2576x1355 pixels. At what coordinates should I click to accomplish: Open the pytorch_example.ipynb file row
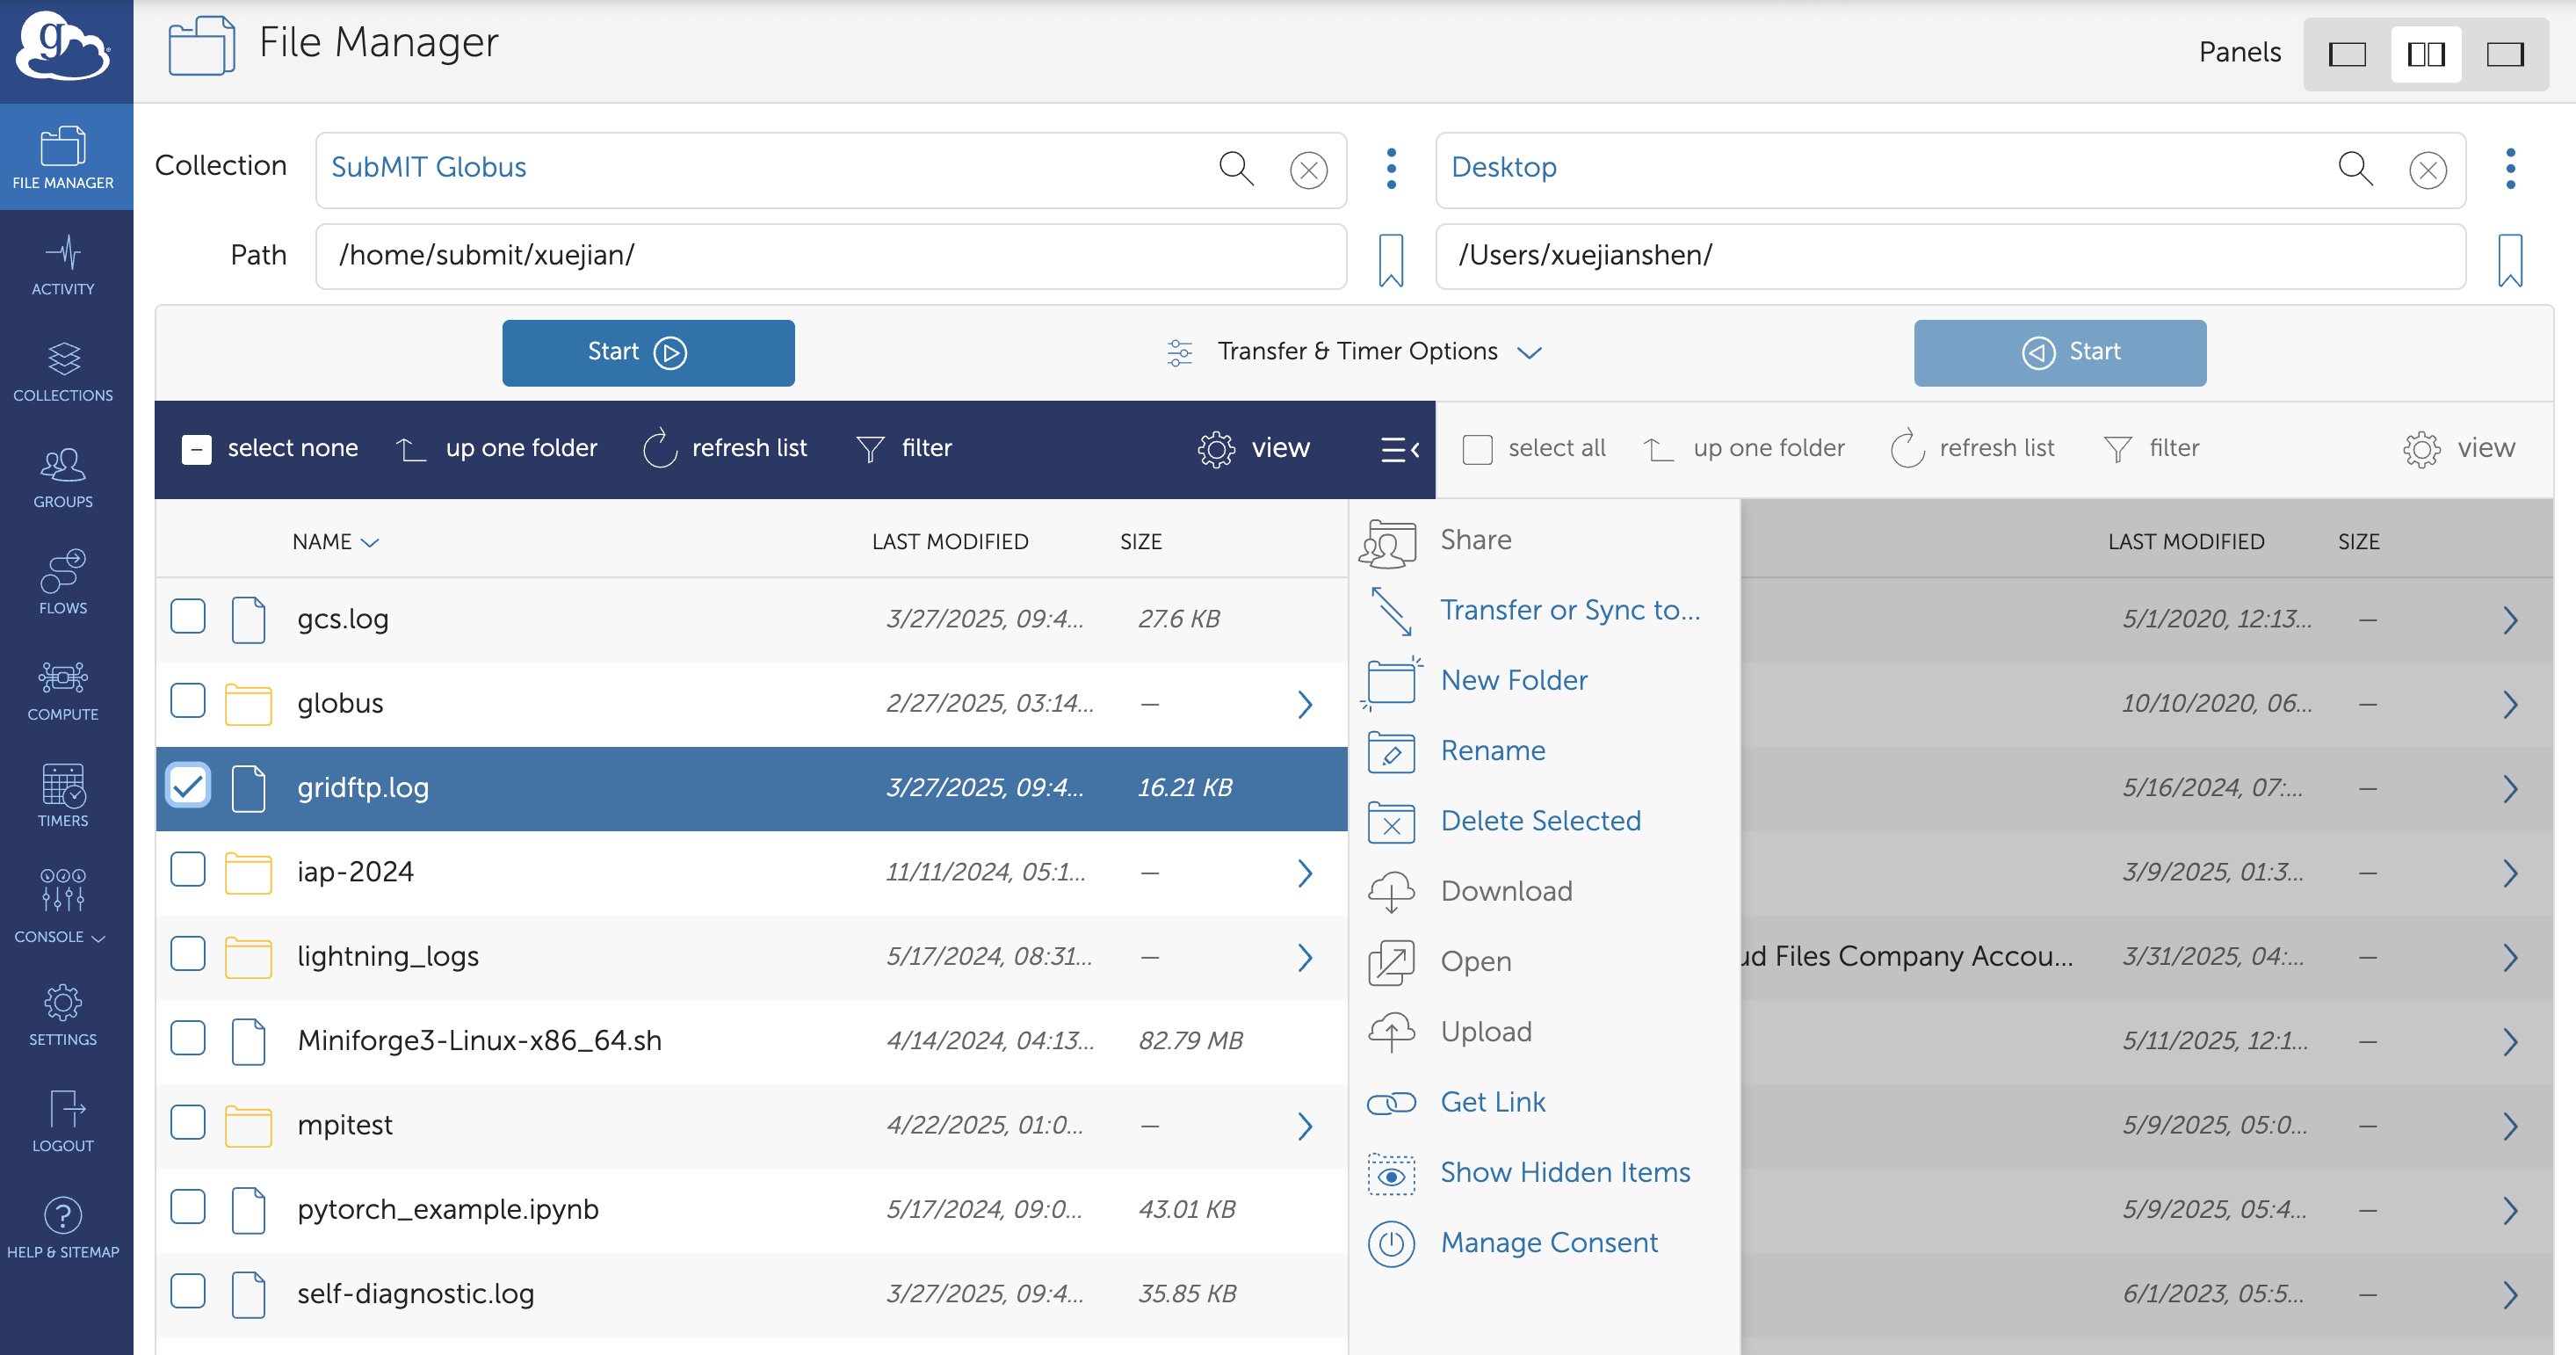[x=751, y=1210]
